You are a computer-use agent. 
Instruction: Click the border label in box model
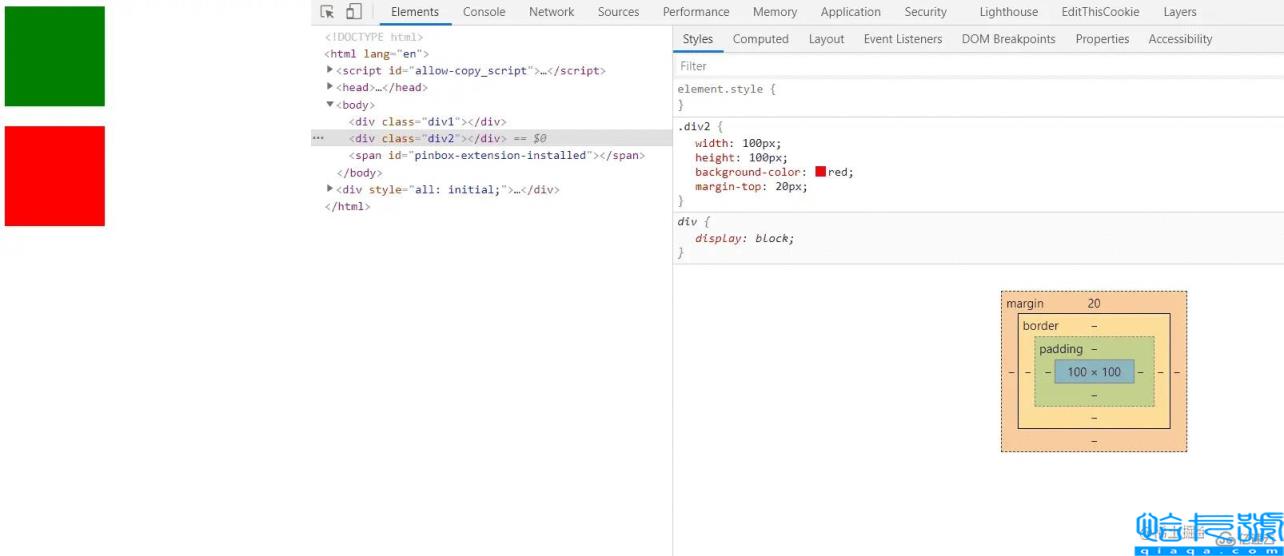pyautogui.click(x=1041, y=326)
